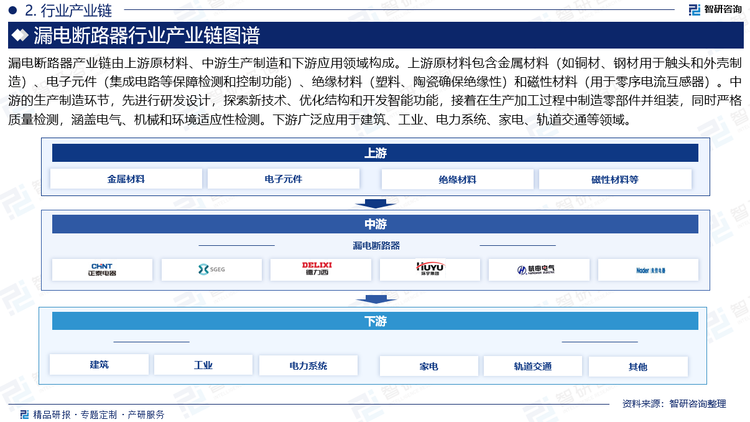This screenshot has width=750, height=422.
Task: Click the 资料来源：智研咨询整理 text
Action: (674, 404)
